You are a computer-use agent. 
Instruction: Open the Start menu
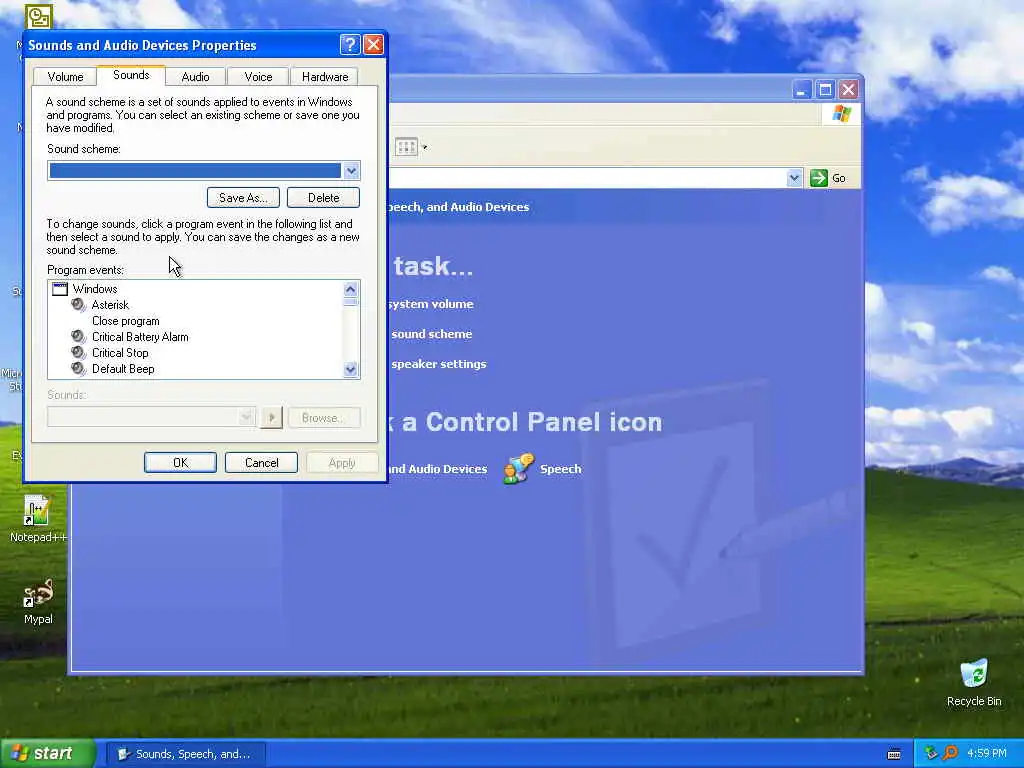tap(47, 754)
